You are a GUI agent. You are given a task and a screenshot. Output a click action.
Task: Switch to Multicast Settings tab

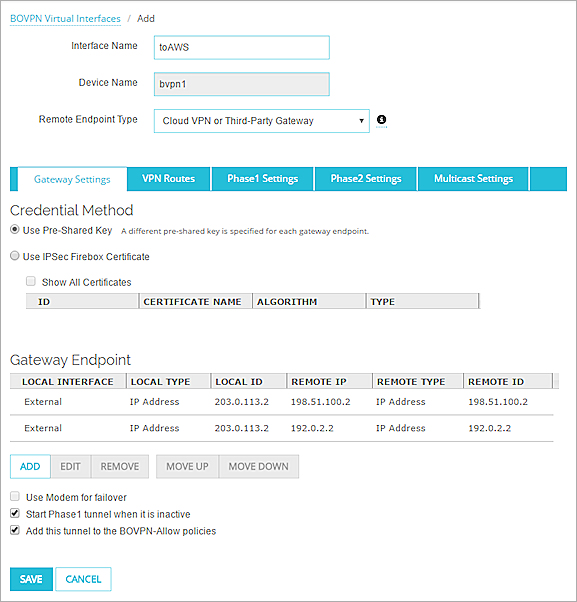[x=473, y=179]
